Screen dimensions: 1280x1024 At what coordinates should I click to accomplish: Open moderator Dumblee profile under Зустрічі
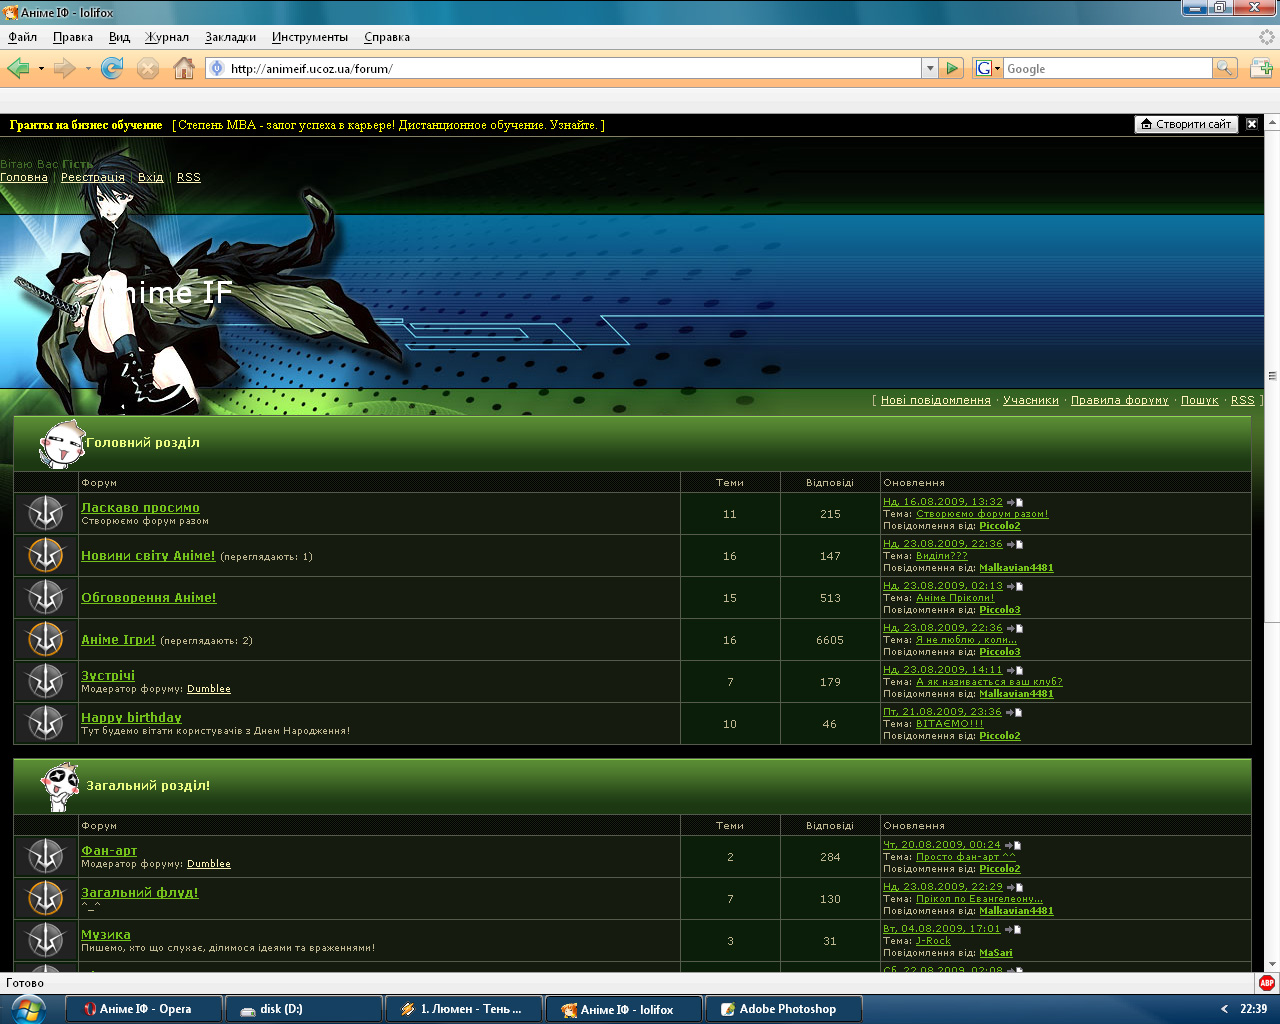[209, 689]
